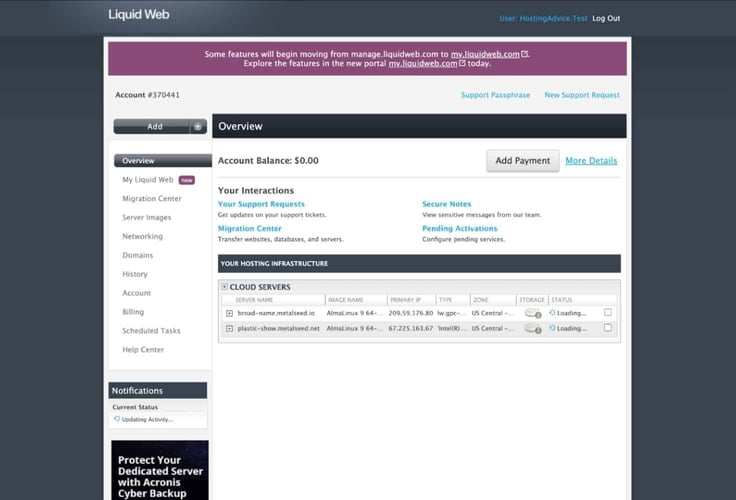Go to Billing

(133, 312)
